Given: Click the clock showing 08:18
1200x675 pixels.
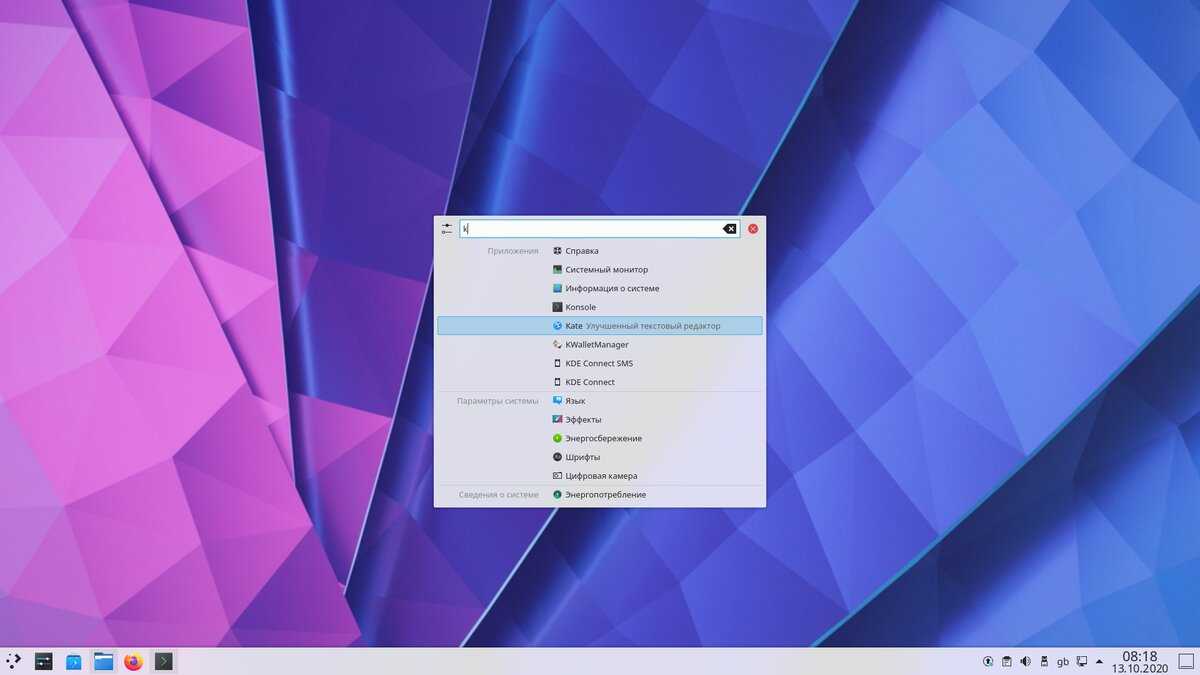Looking at the screenshot, I should [1139, 660].
